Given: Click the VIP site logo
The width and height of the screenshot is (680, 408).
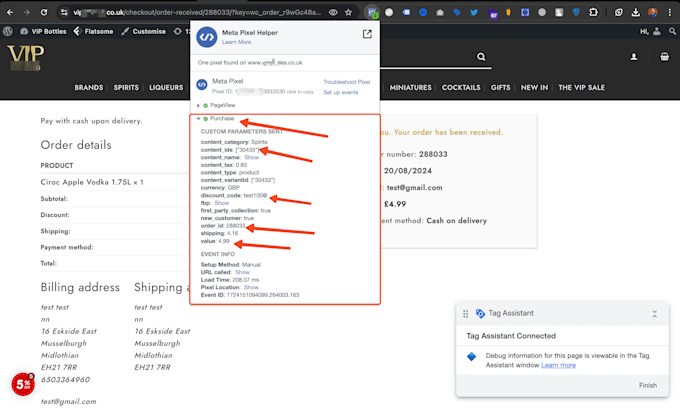Looking at the screenshot, I should [26, 58].
